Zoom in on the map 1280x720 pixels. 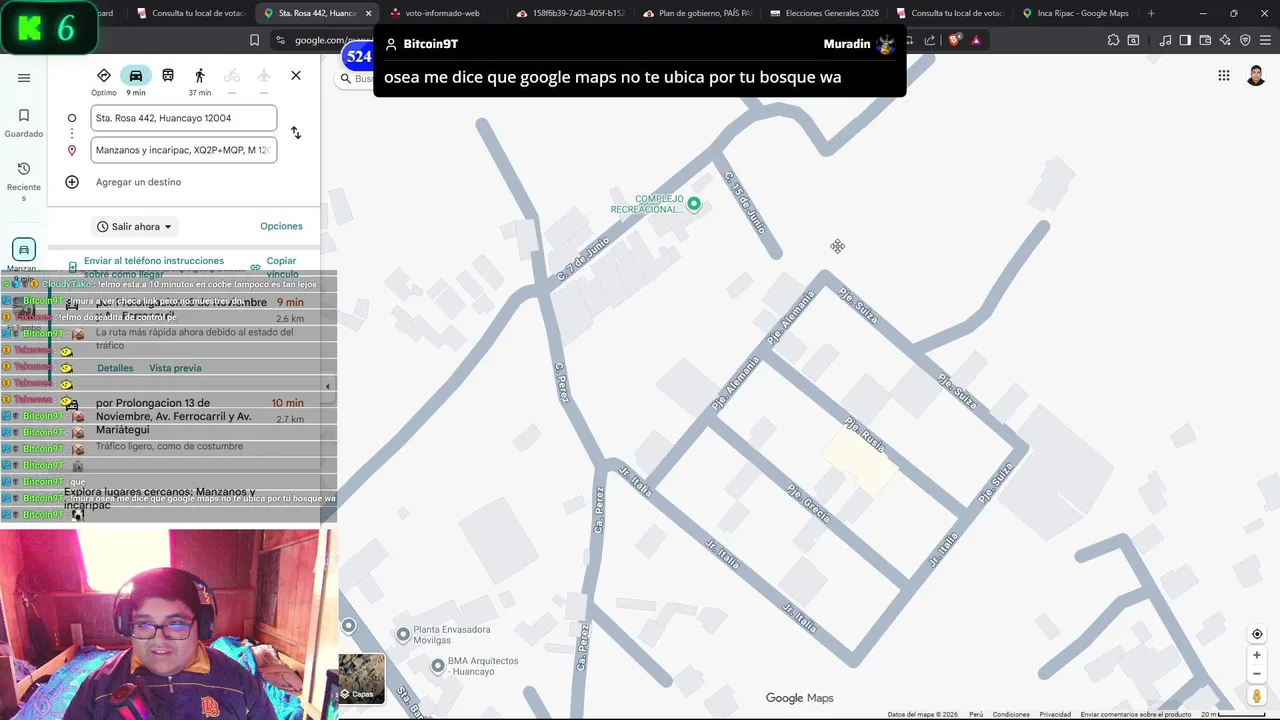tap(1257, 655)
